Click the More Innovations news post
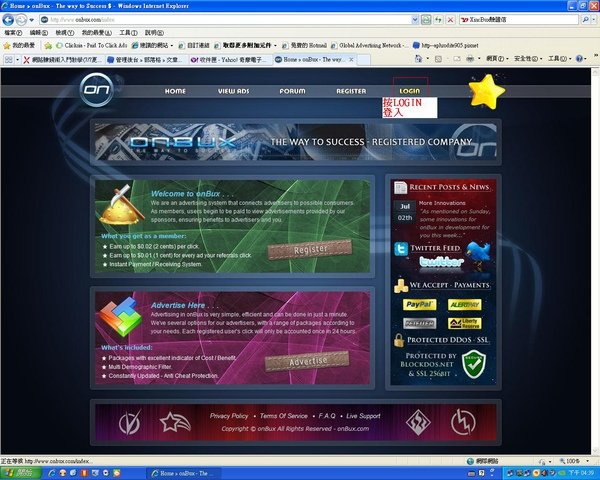Viewport: 600px width, 480px height. [x=442, y=203]
